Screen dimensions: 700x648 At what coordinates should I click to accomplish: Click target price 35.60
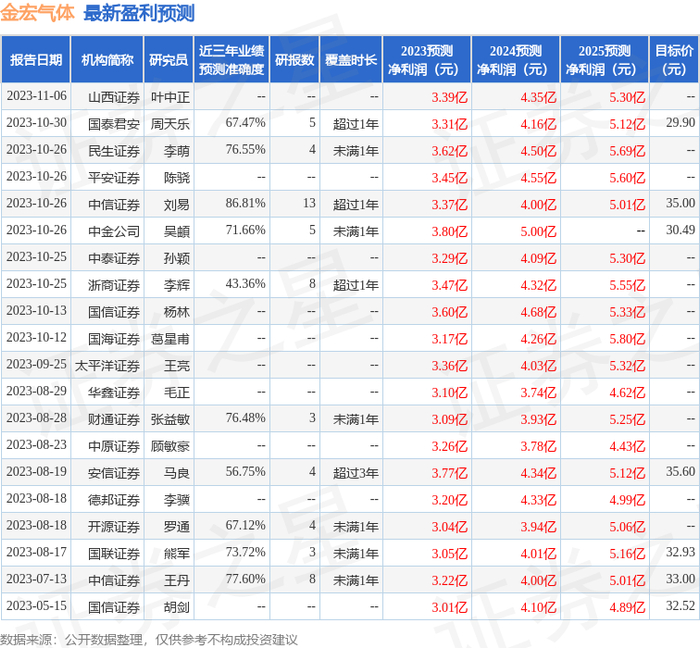coord(680,471)
